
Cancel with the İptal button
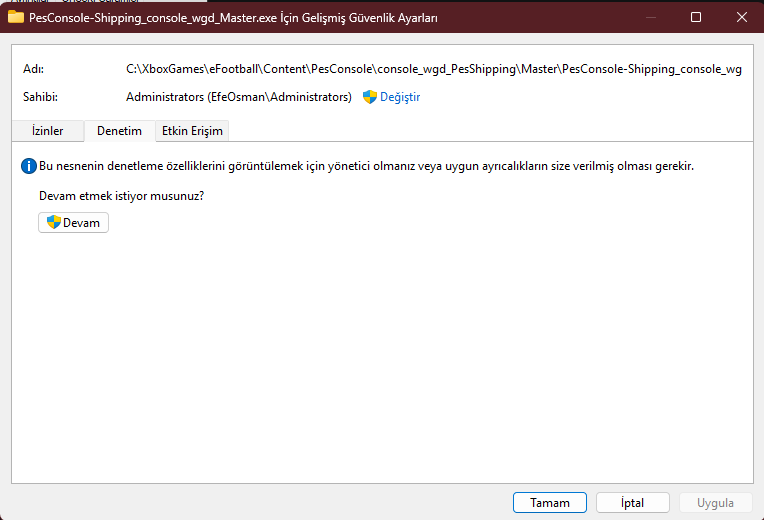[632, 502]
